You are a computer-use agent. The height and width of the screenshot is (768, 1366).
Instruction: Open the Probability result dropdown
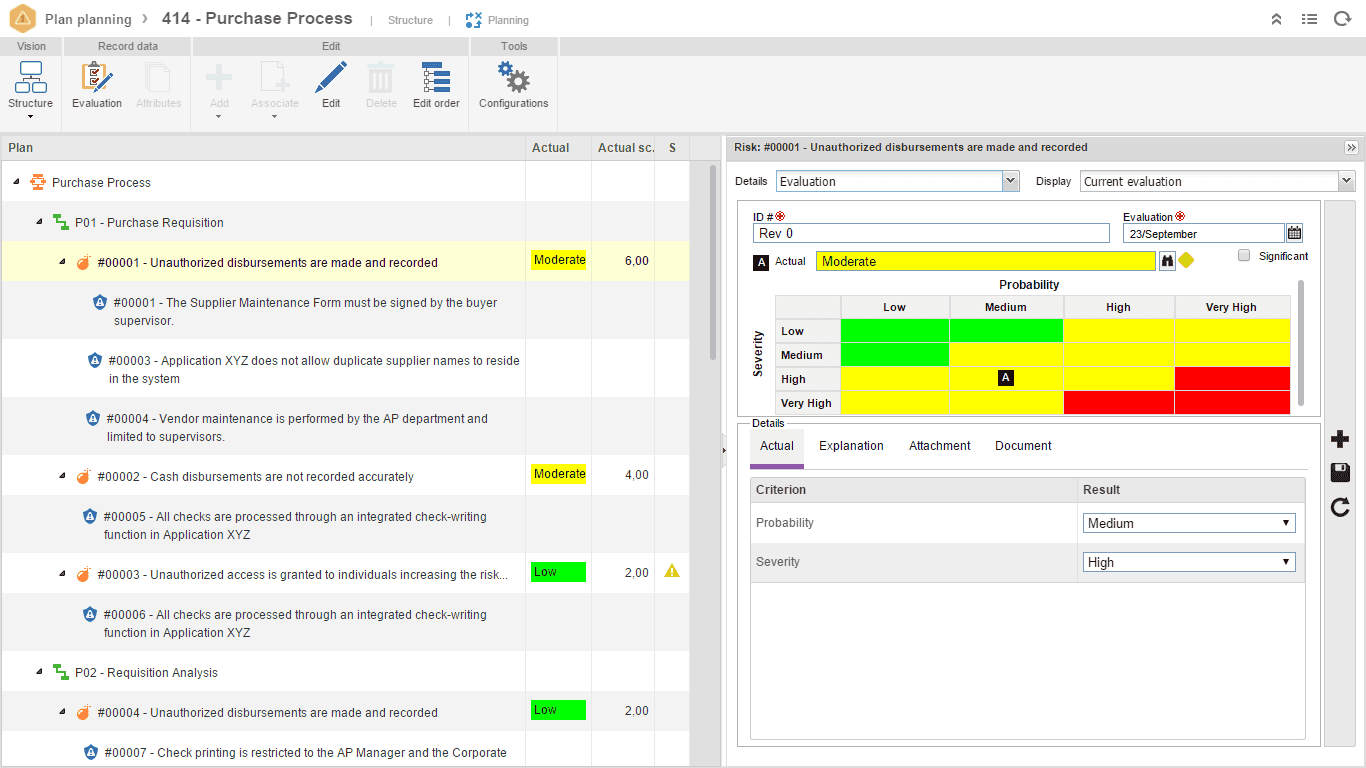[x=1189, y=523]
